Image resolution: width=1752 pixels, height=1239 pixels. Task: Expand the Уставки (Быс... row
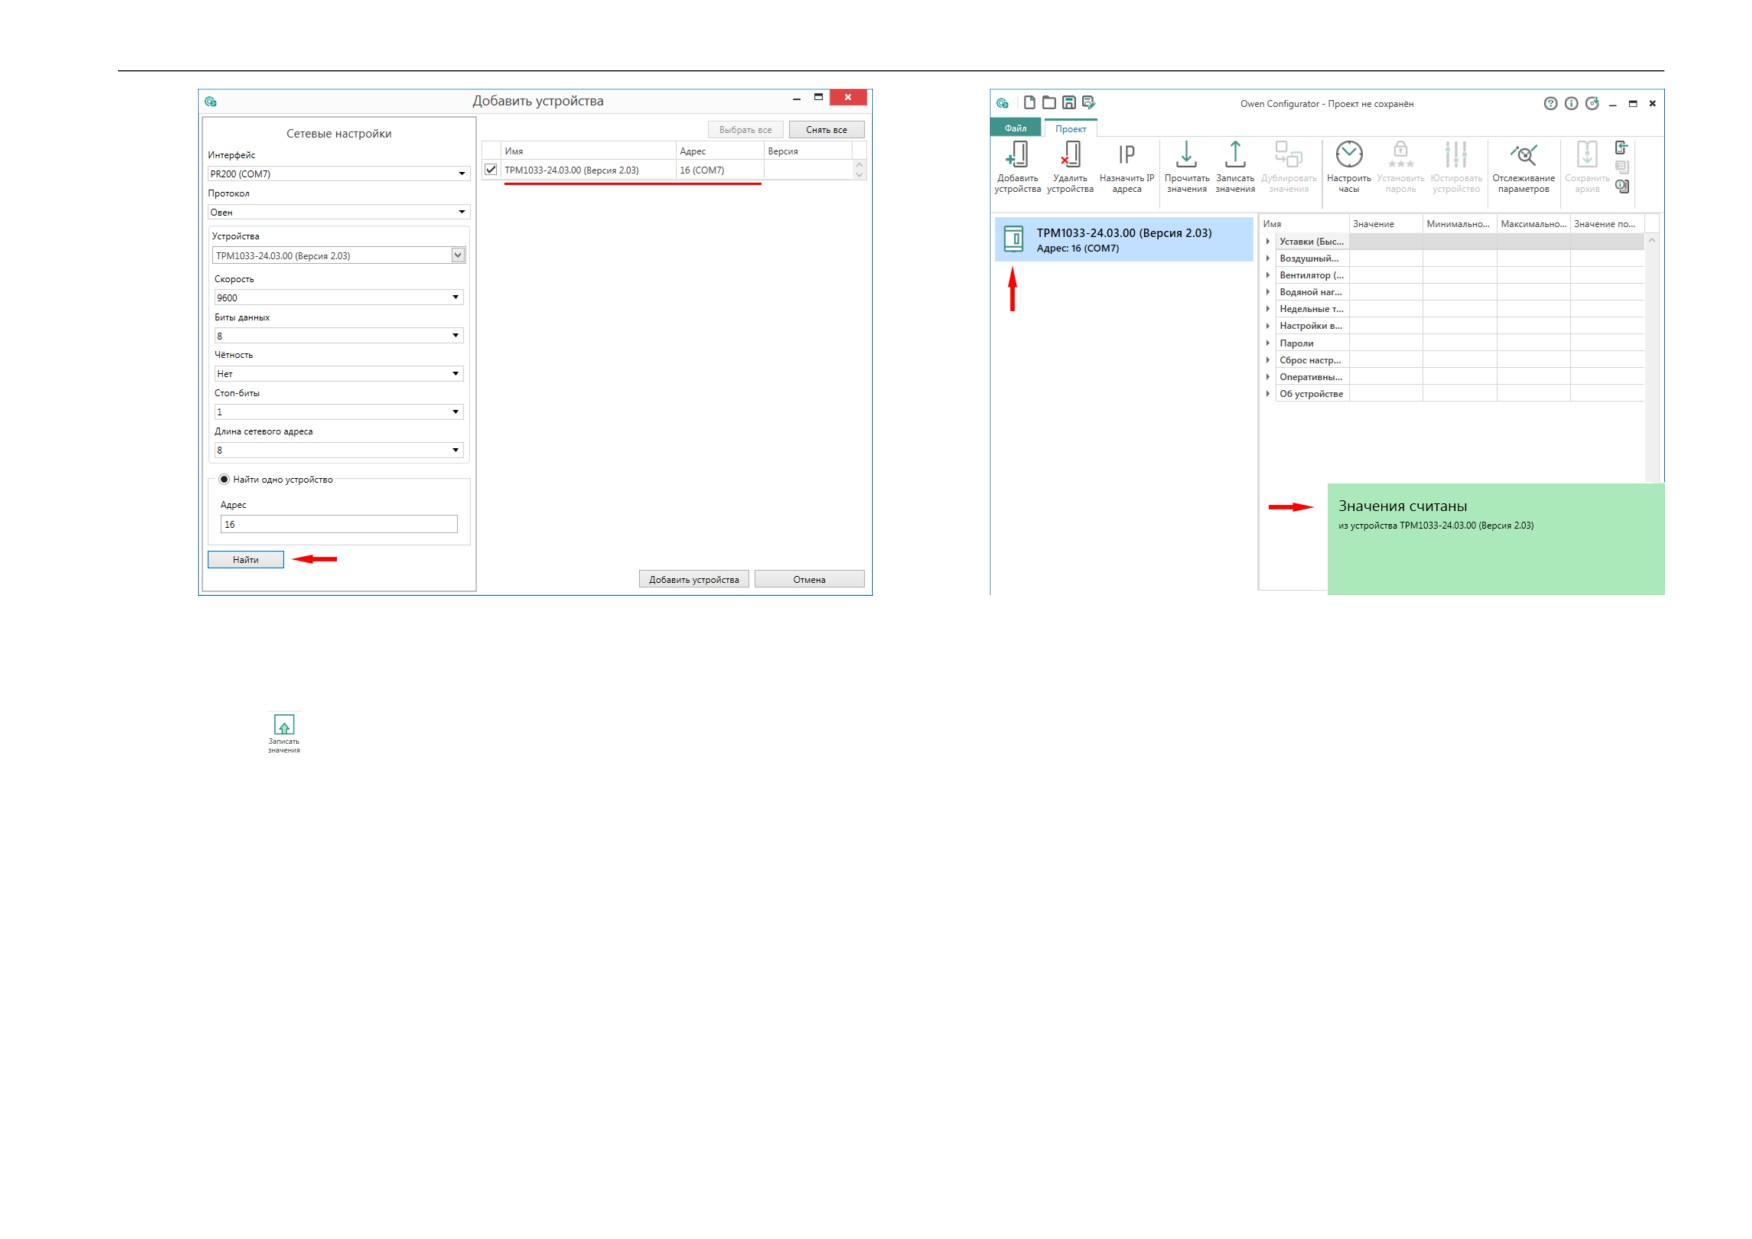[x=1268, y=242]
